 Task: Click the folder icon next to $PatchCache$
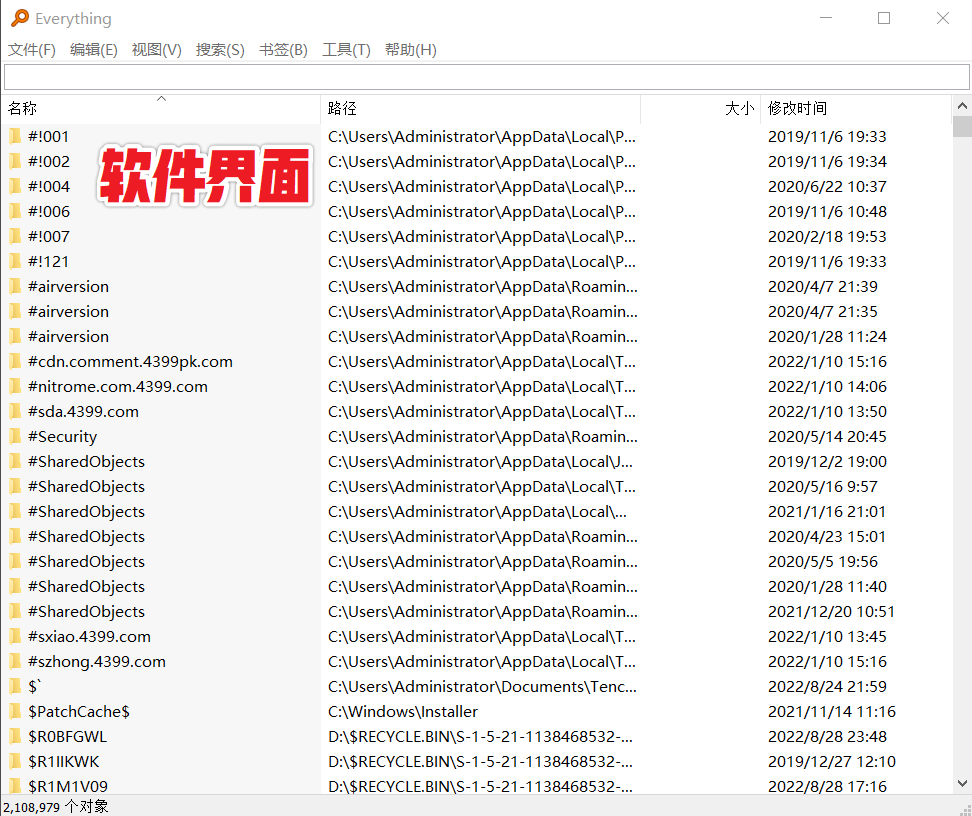click(17, 711)
